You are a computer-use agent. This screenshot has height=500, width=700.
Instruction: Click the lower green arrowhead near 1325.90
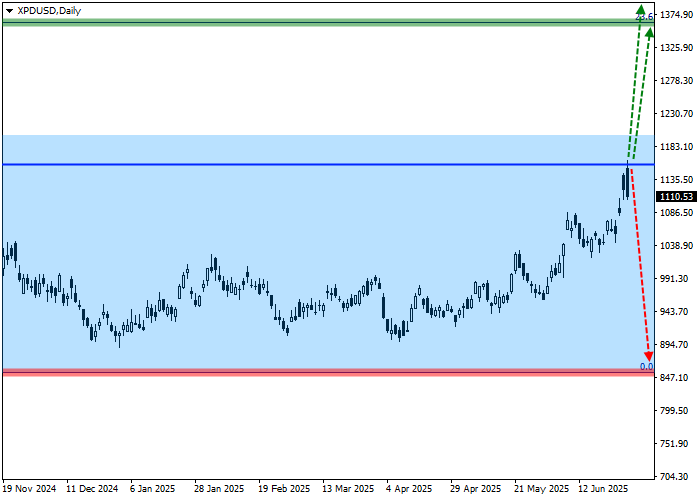click(x=650, y=35)
